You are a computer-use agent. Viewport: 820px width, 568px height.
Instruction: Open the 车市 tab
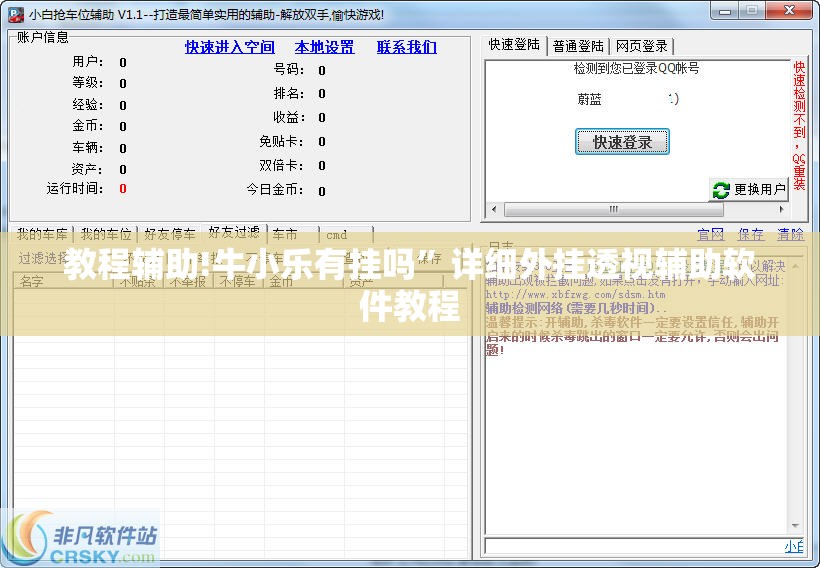(293, 234)
